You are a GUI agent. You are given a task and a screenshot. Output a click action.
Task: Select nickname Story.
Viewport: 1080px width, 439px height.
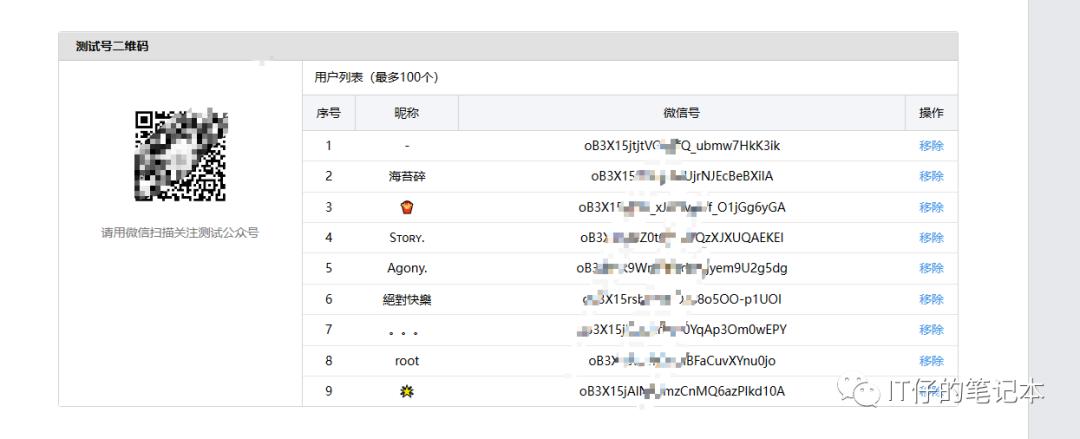pos(407,238)
